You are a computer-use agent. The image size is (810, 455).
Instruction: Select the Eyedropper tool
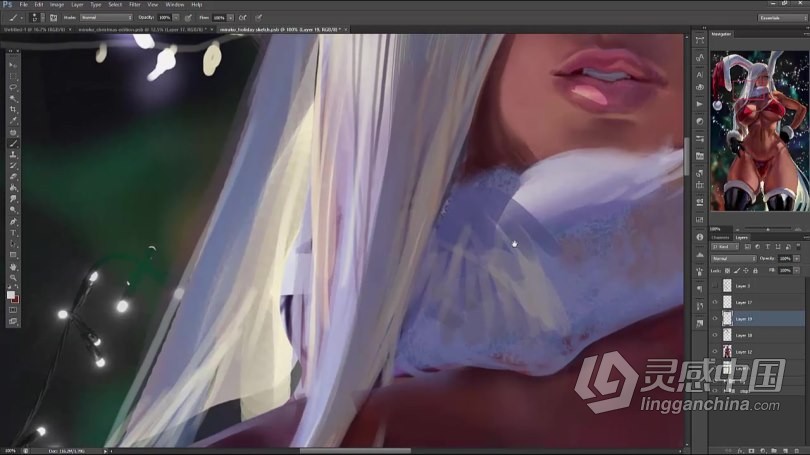click(x=13, y=121)
